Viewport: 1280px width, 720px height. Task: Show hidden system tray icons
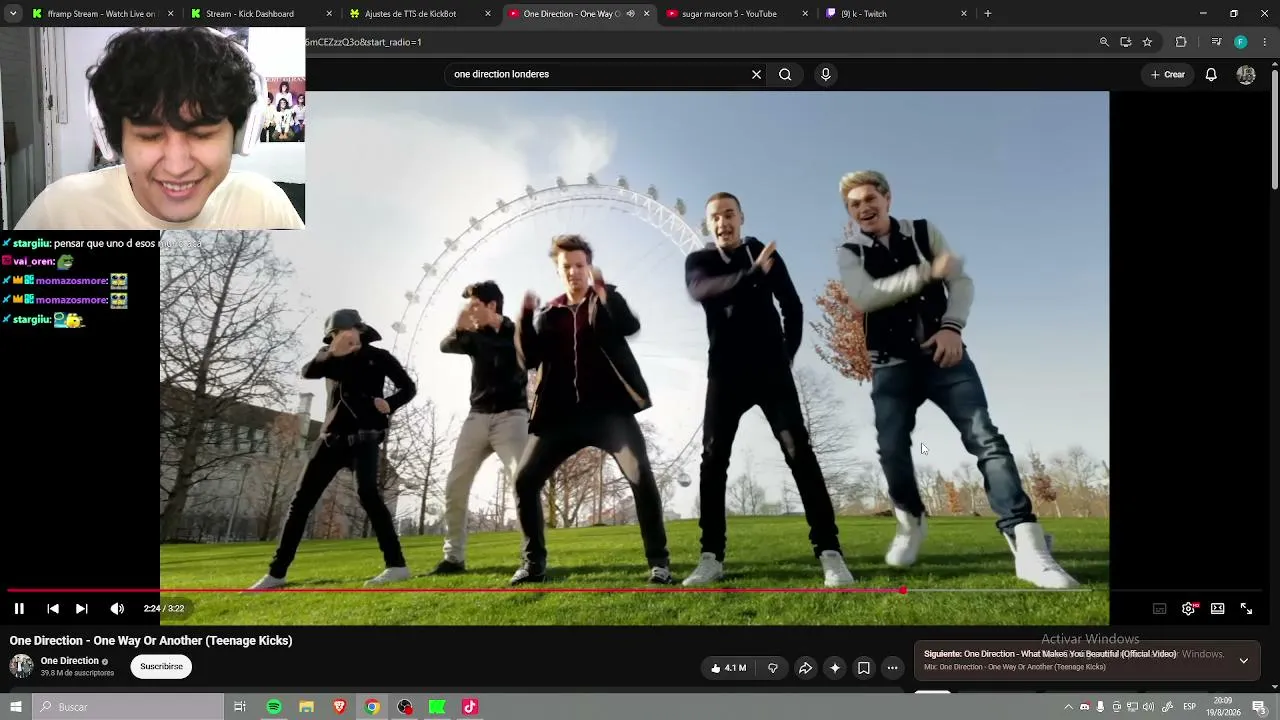click(x=1068, y=707)
